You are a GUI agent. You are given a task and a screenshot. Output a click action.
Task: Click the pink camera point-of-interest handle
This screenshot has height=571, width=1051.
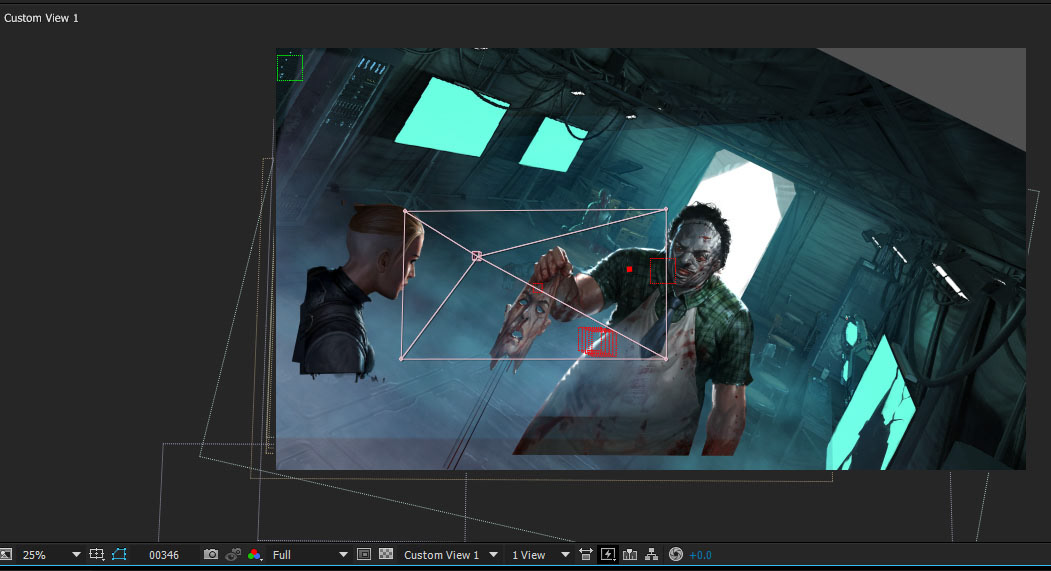pyautogui.click(x=477, y=256)
